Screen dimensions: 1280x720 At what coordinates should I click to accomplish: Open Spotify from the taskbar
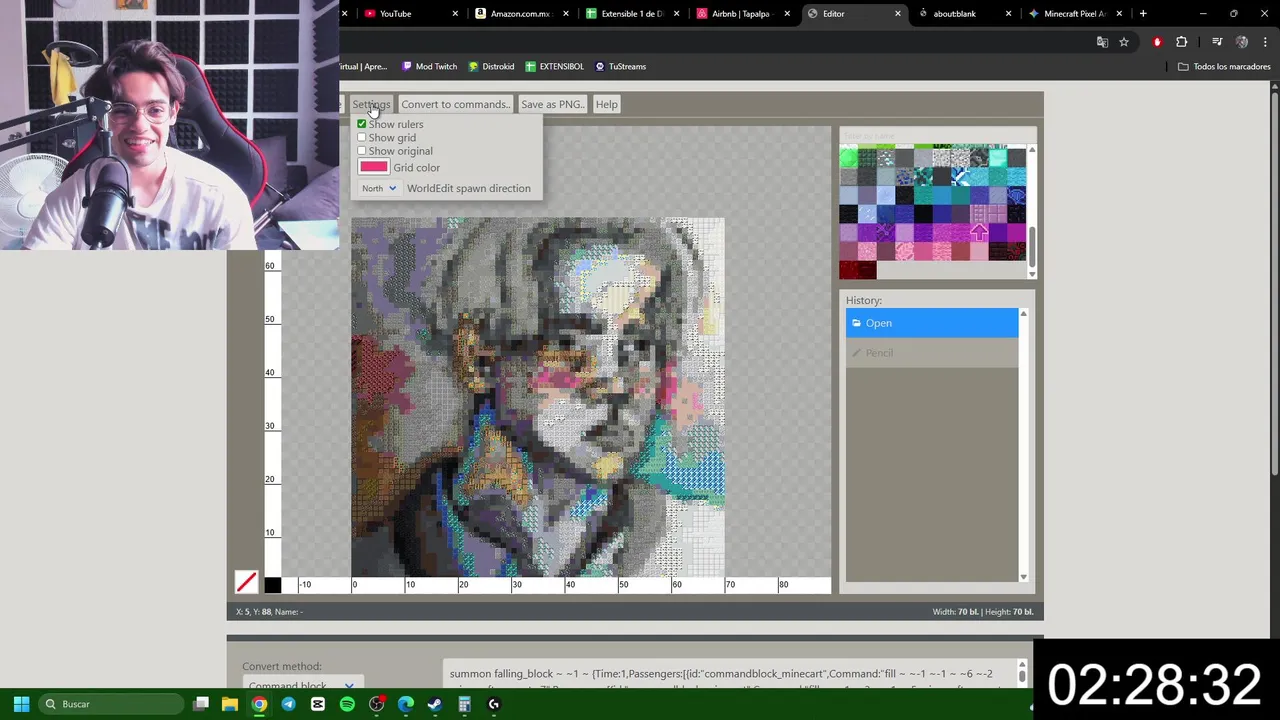coord(347,704)
